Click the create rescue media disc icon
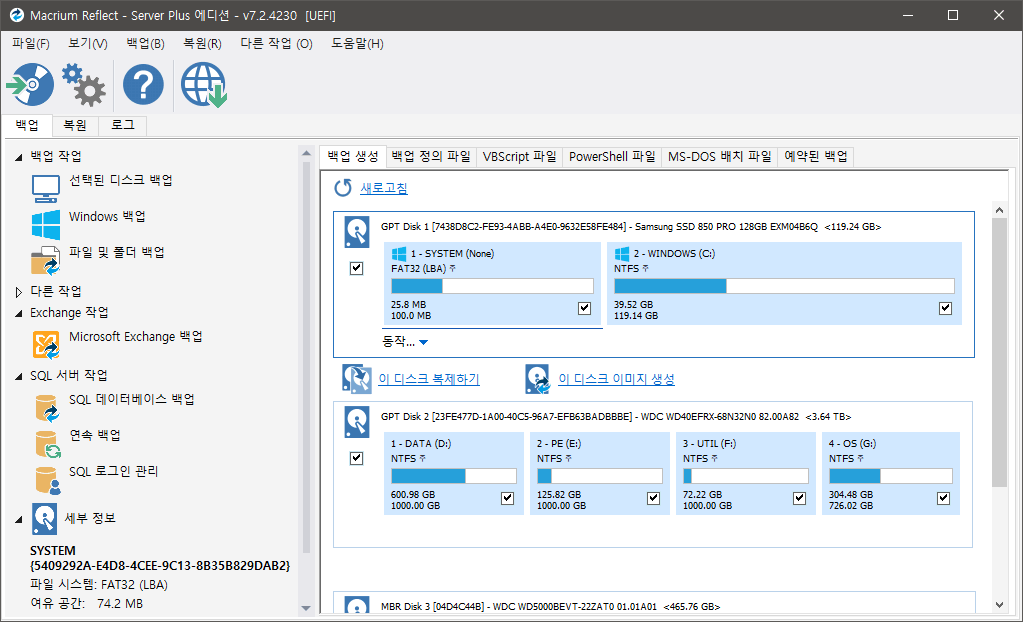This screenshot has height=622, width=1023. tap(30, 84)
